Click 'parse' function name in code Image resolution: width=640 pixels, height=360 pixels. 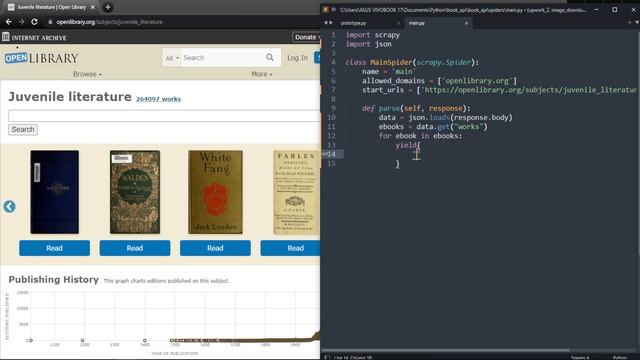point(389,108)
